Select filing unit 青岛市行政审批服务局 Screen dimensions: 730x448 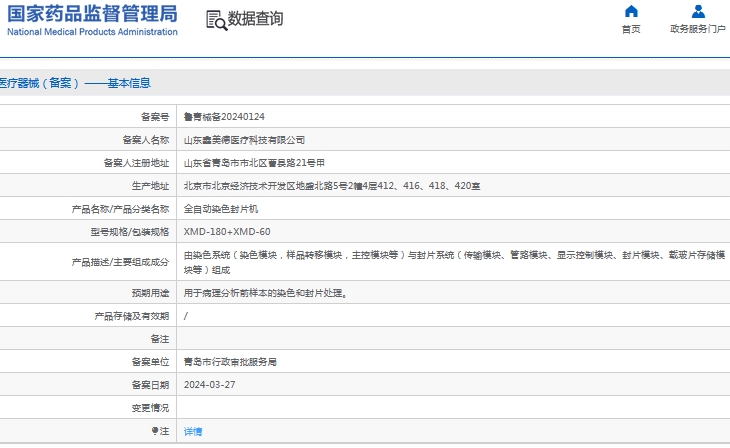[230, 362]
